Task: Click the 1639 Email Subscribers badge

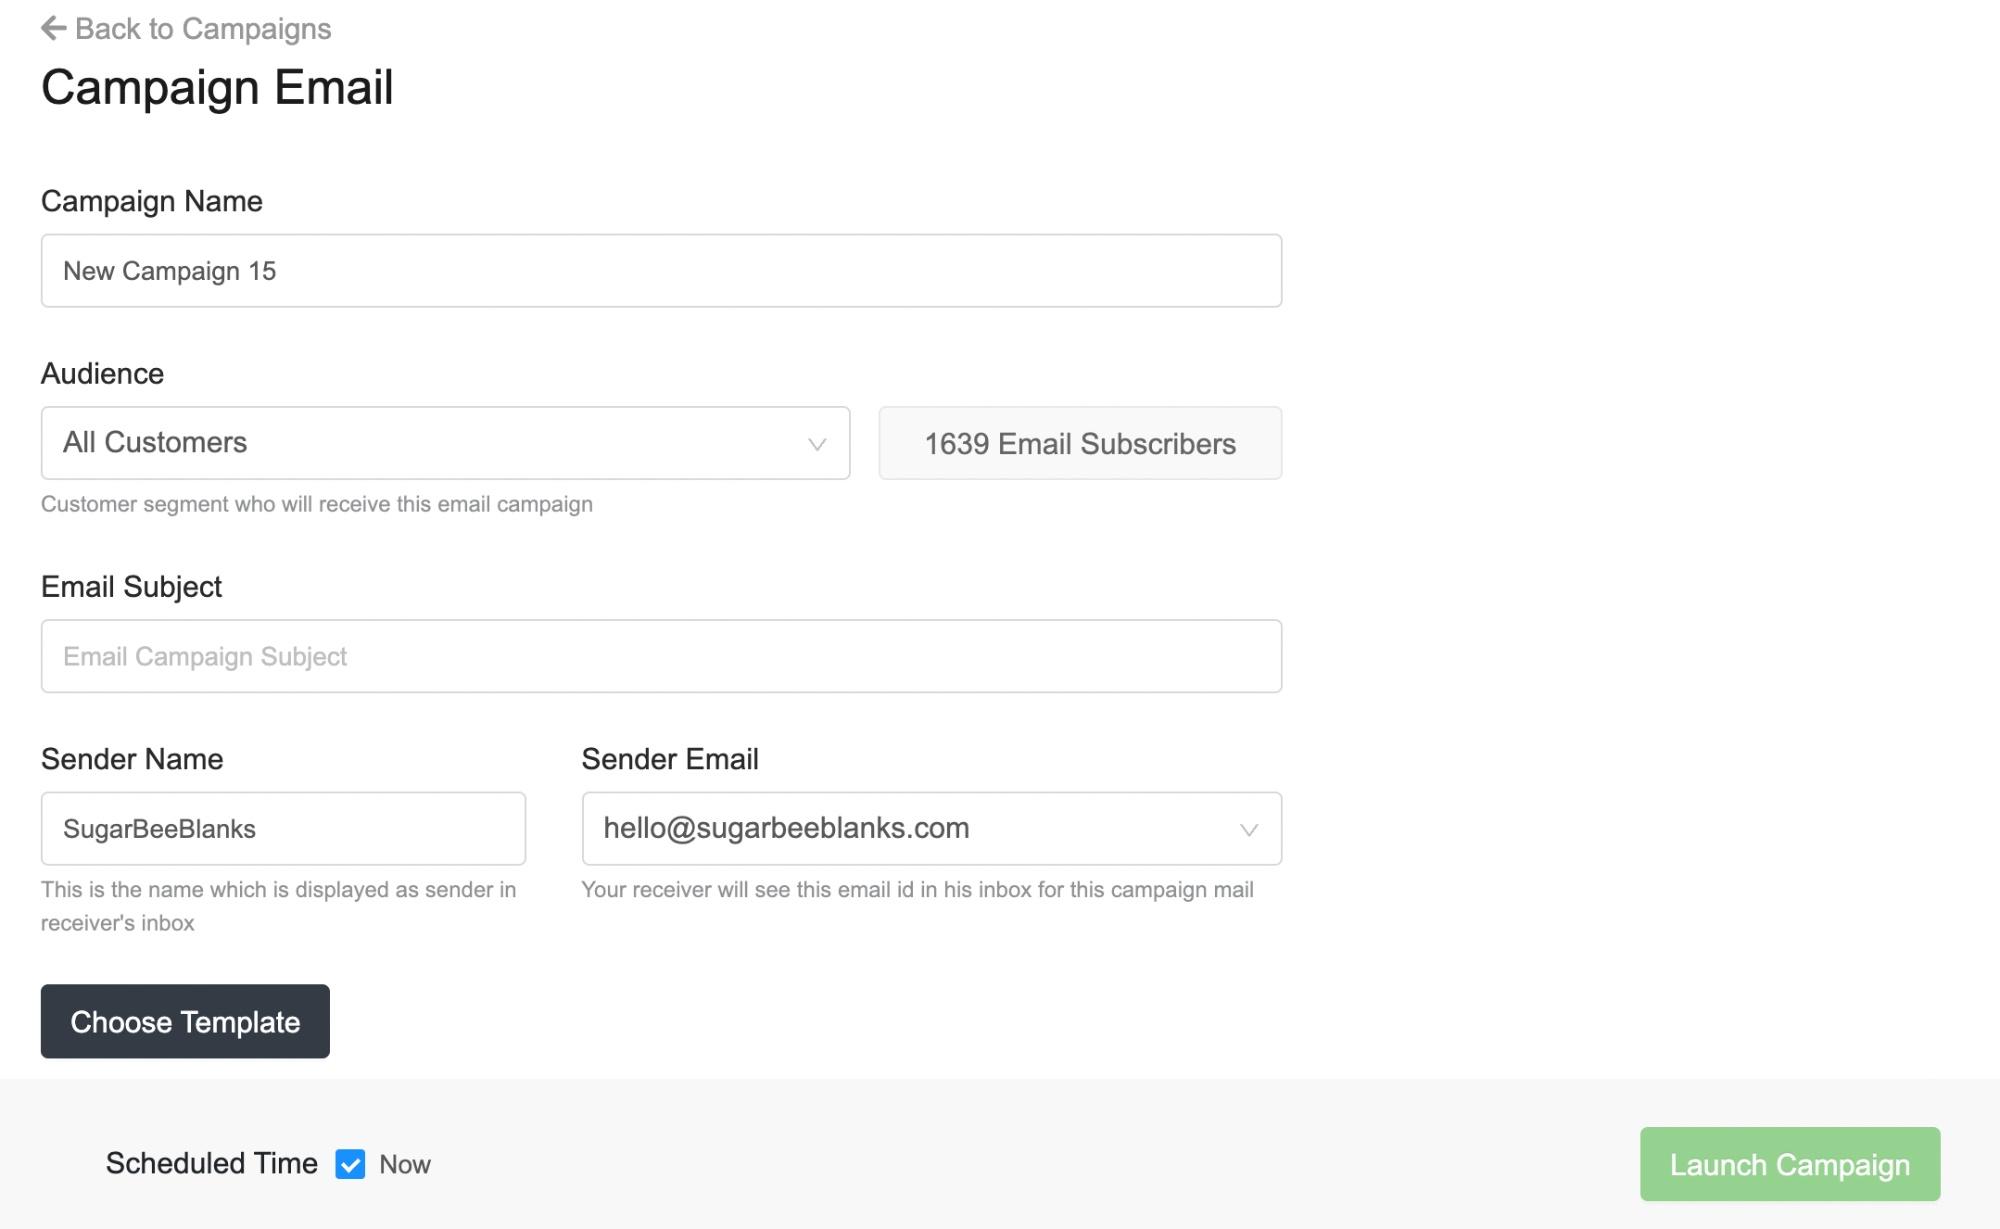Action: (x=1080, y=443)
